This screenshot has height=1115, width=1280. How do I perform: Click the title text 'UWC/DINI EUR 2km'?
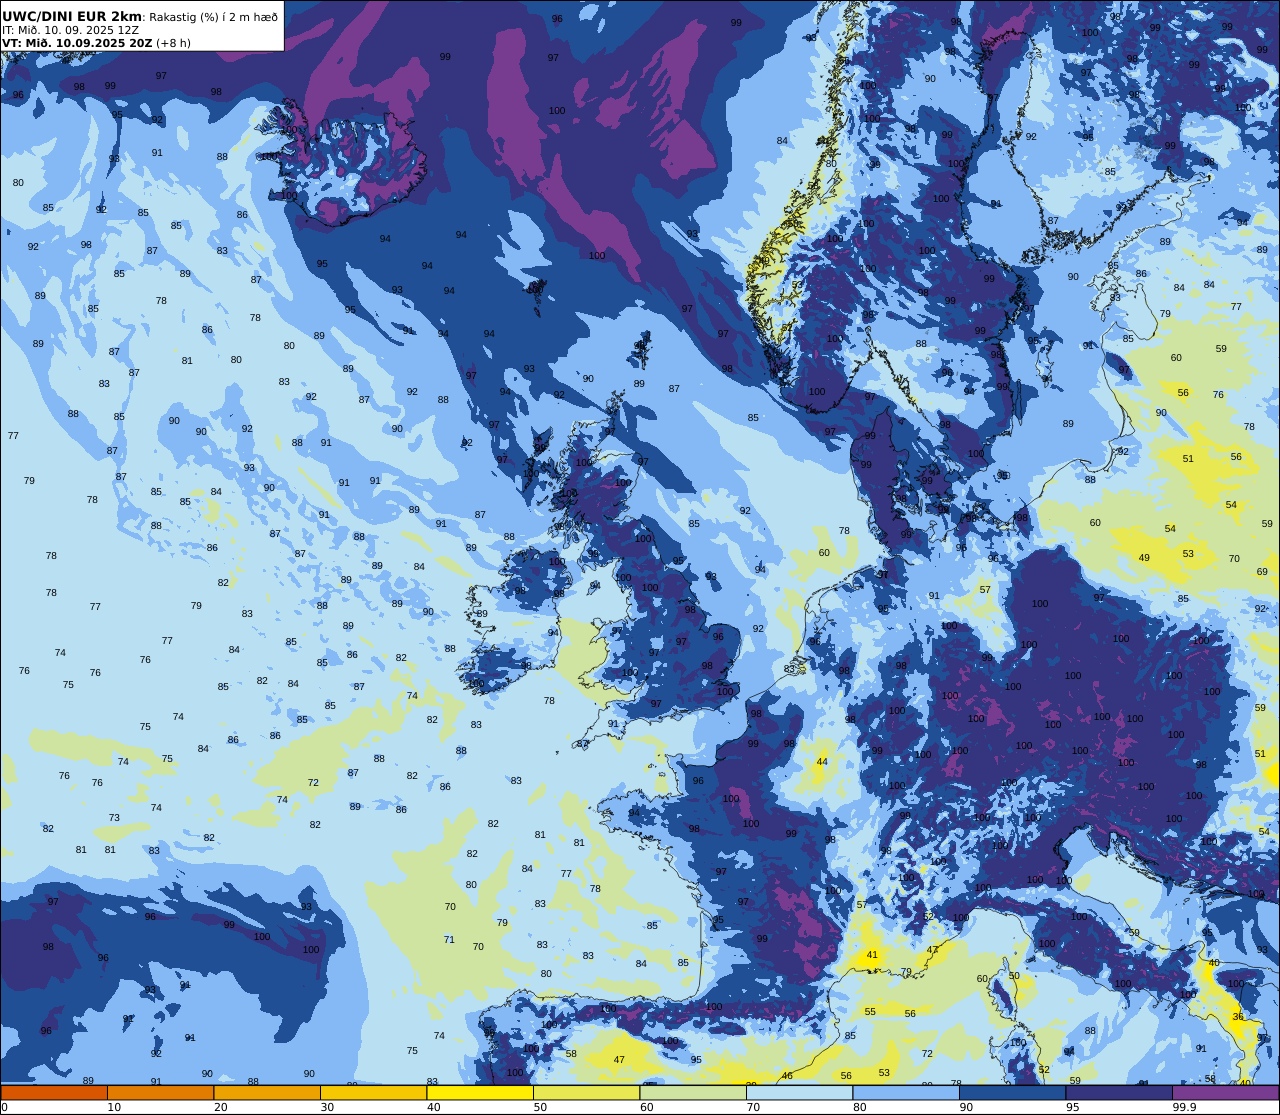point(73,16)
